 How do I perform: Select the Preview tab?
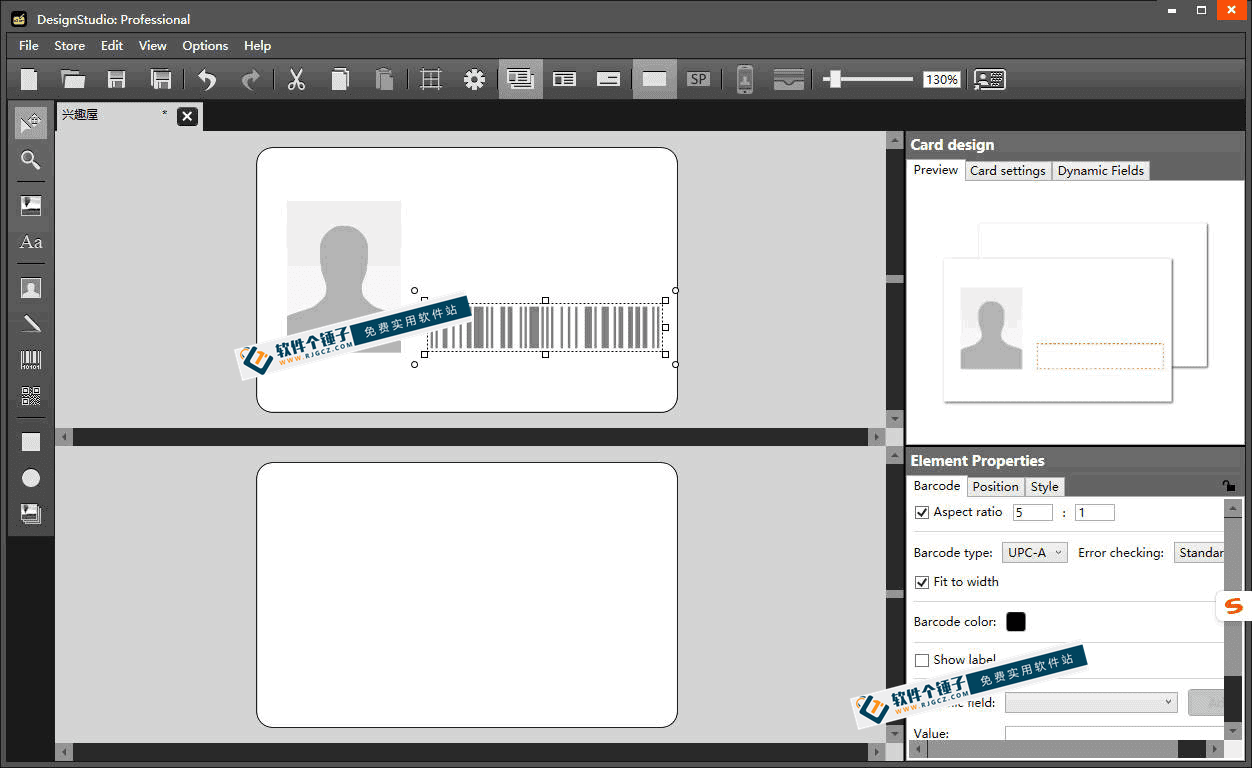[x=936, y=170]
